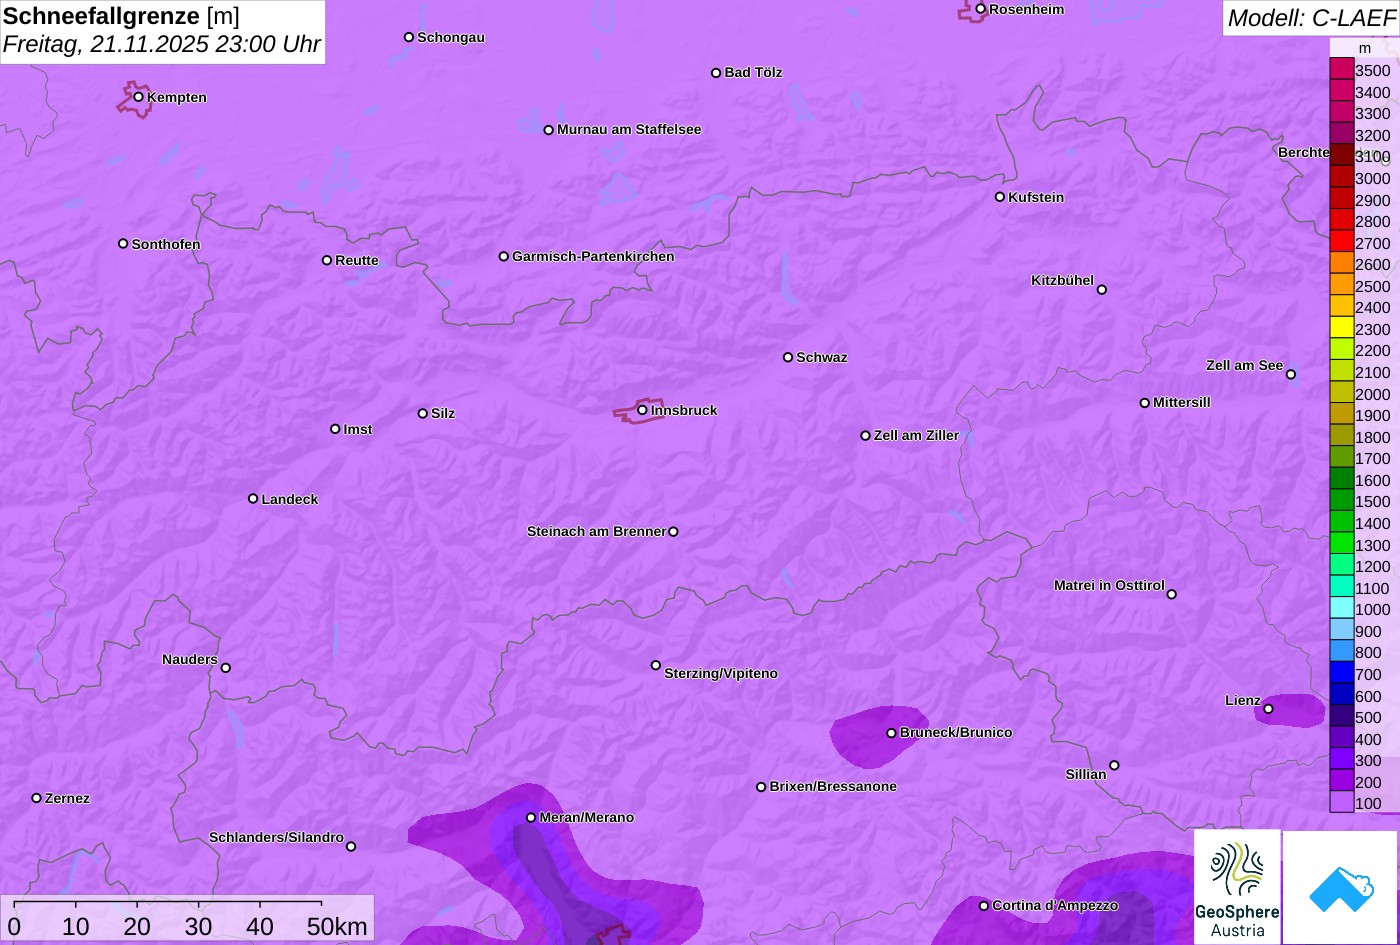Viewport: 1400px width, 945px height.
Task: Click the Bruneck/Brunico marker dot
Action: [891, 733]
